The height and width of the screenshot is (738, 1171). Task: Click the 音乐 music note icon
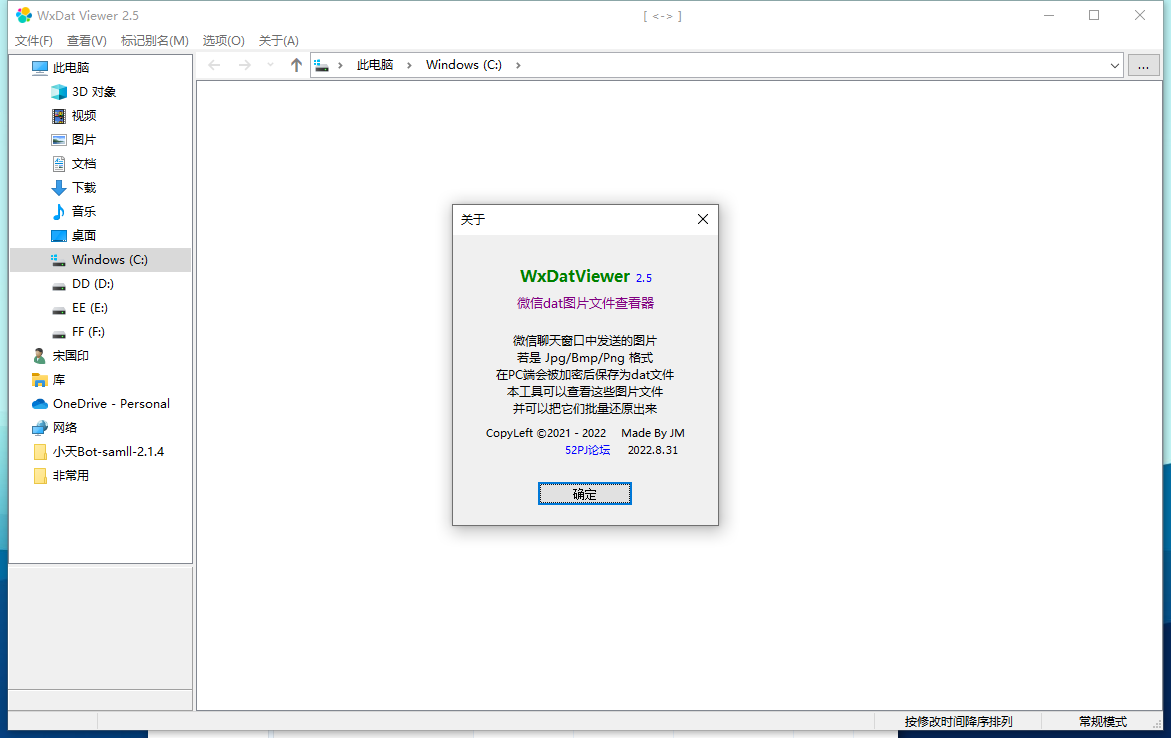pyautogui.click(x=59, y=211)
